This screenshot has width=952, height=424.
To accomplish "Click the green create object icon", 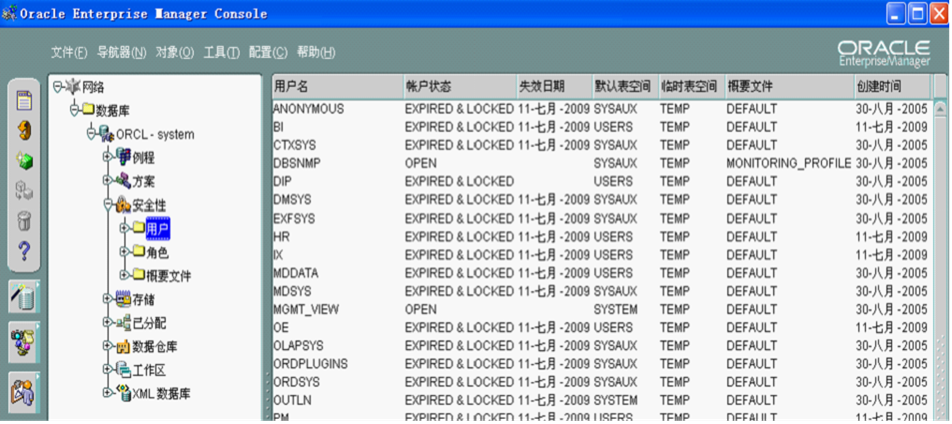I will tap(24, 160).
